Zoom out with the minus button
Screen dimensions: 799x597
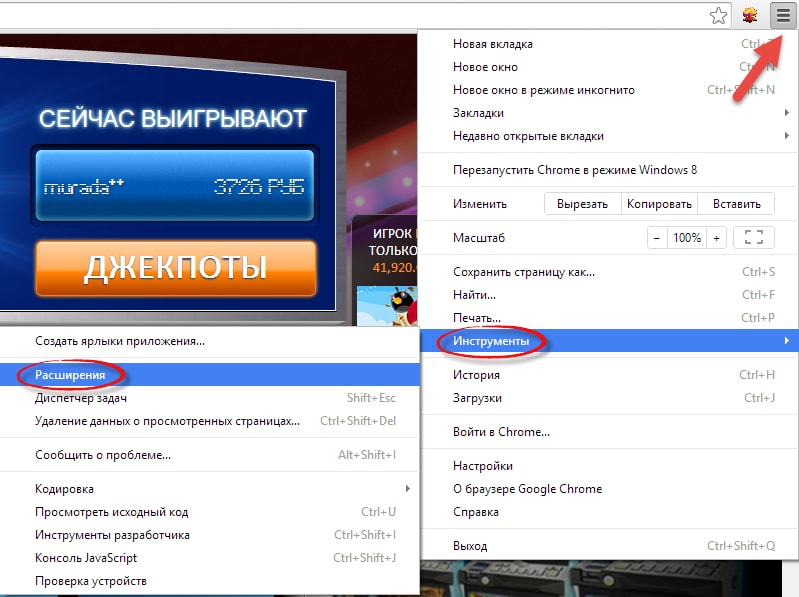656,238
